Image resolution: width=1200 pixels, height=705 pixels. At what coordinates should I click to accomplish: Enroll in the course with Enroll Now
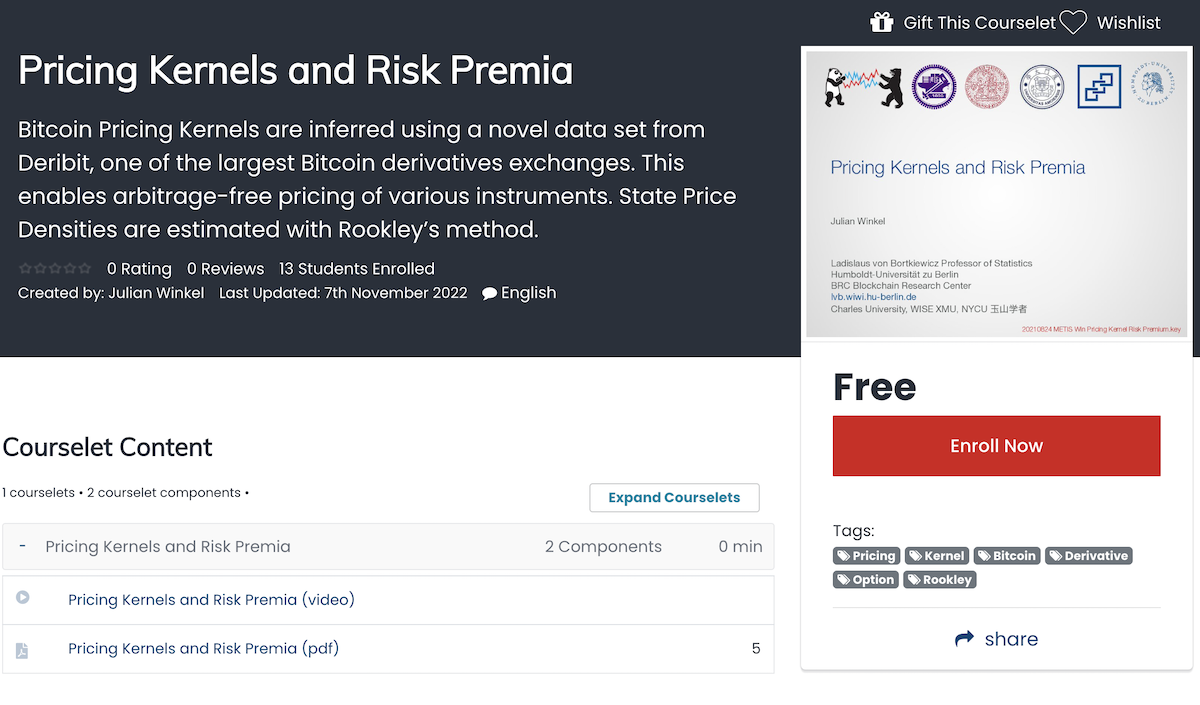click(x=996, y=446)
